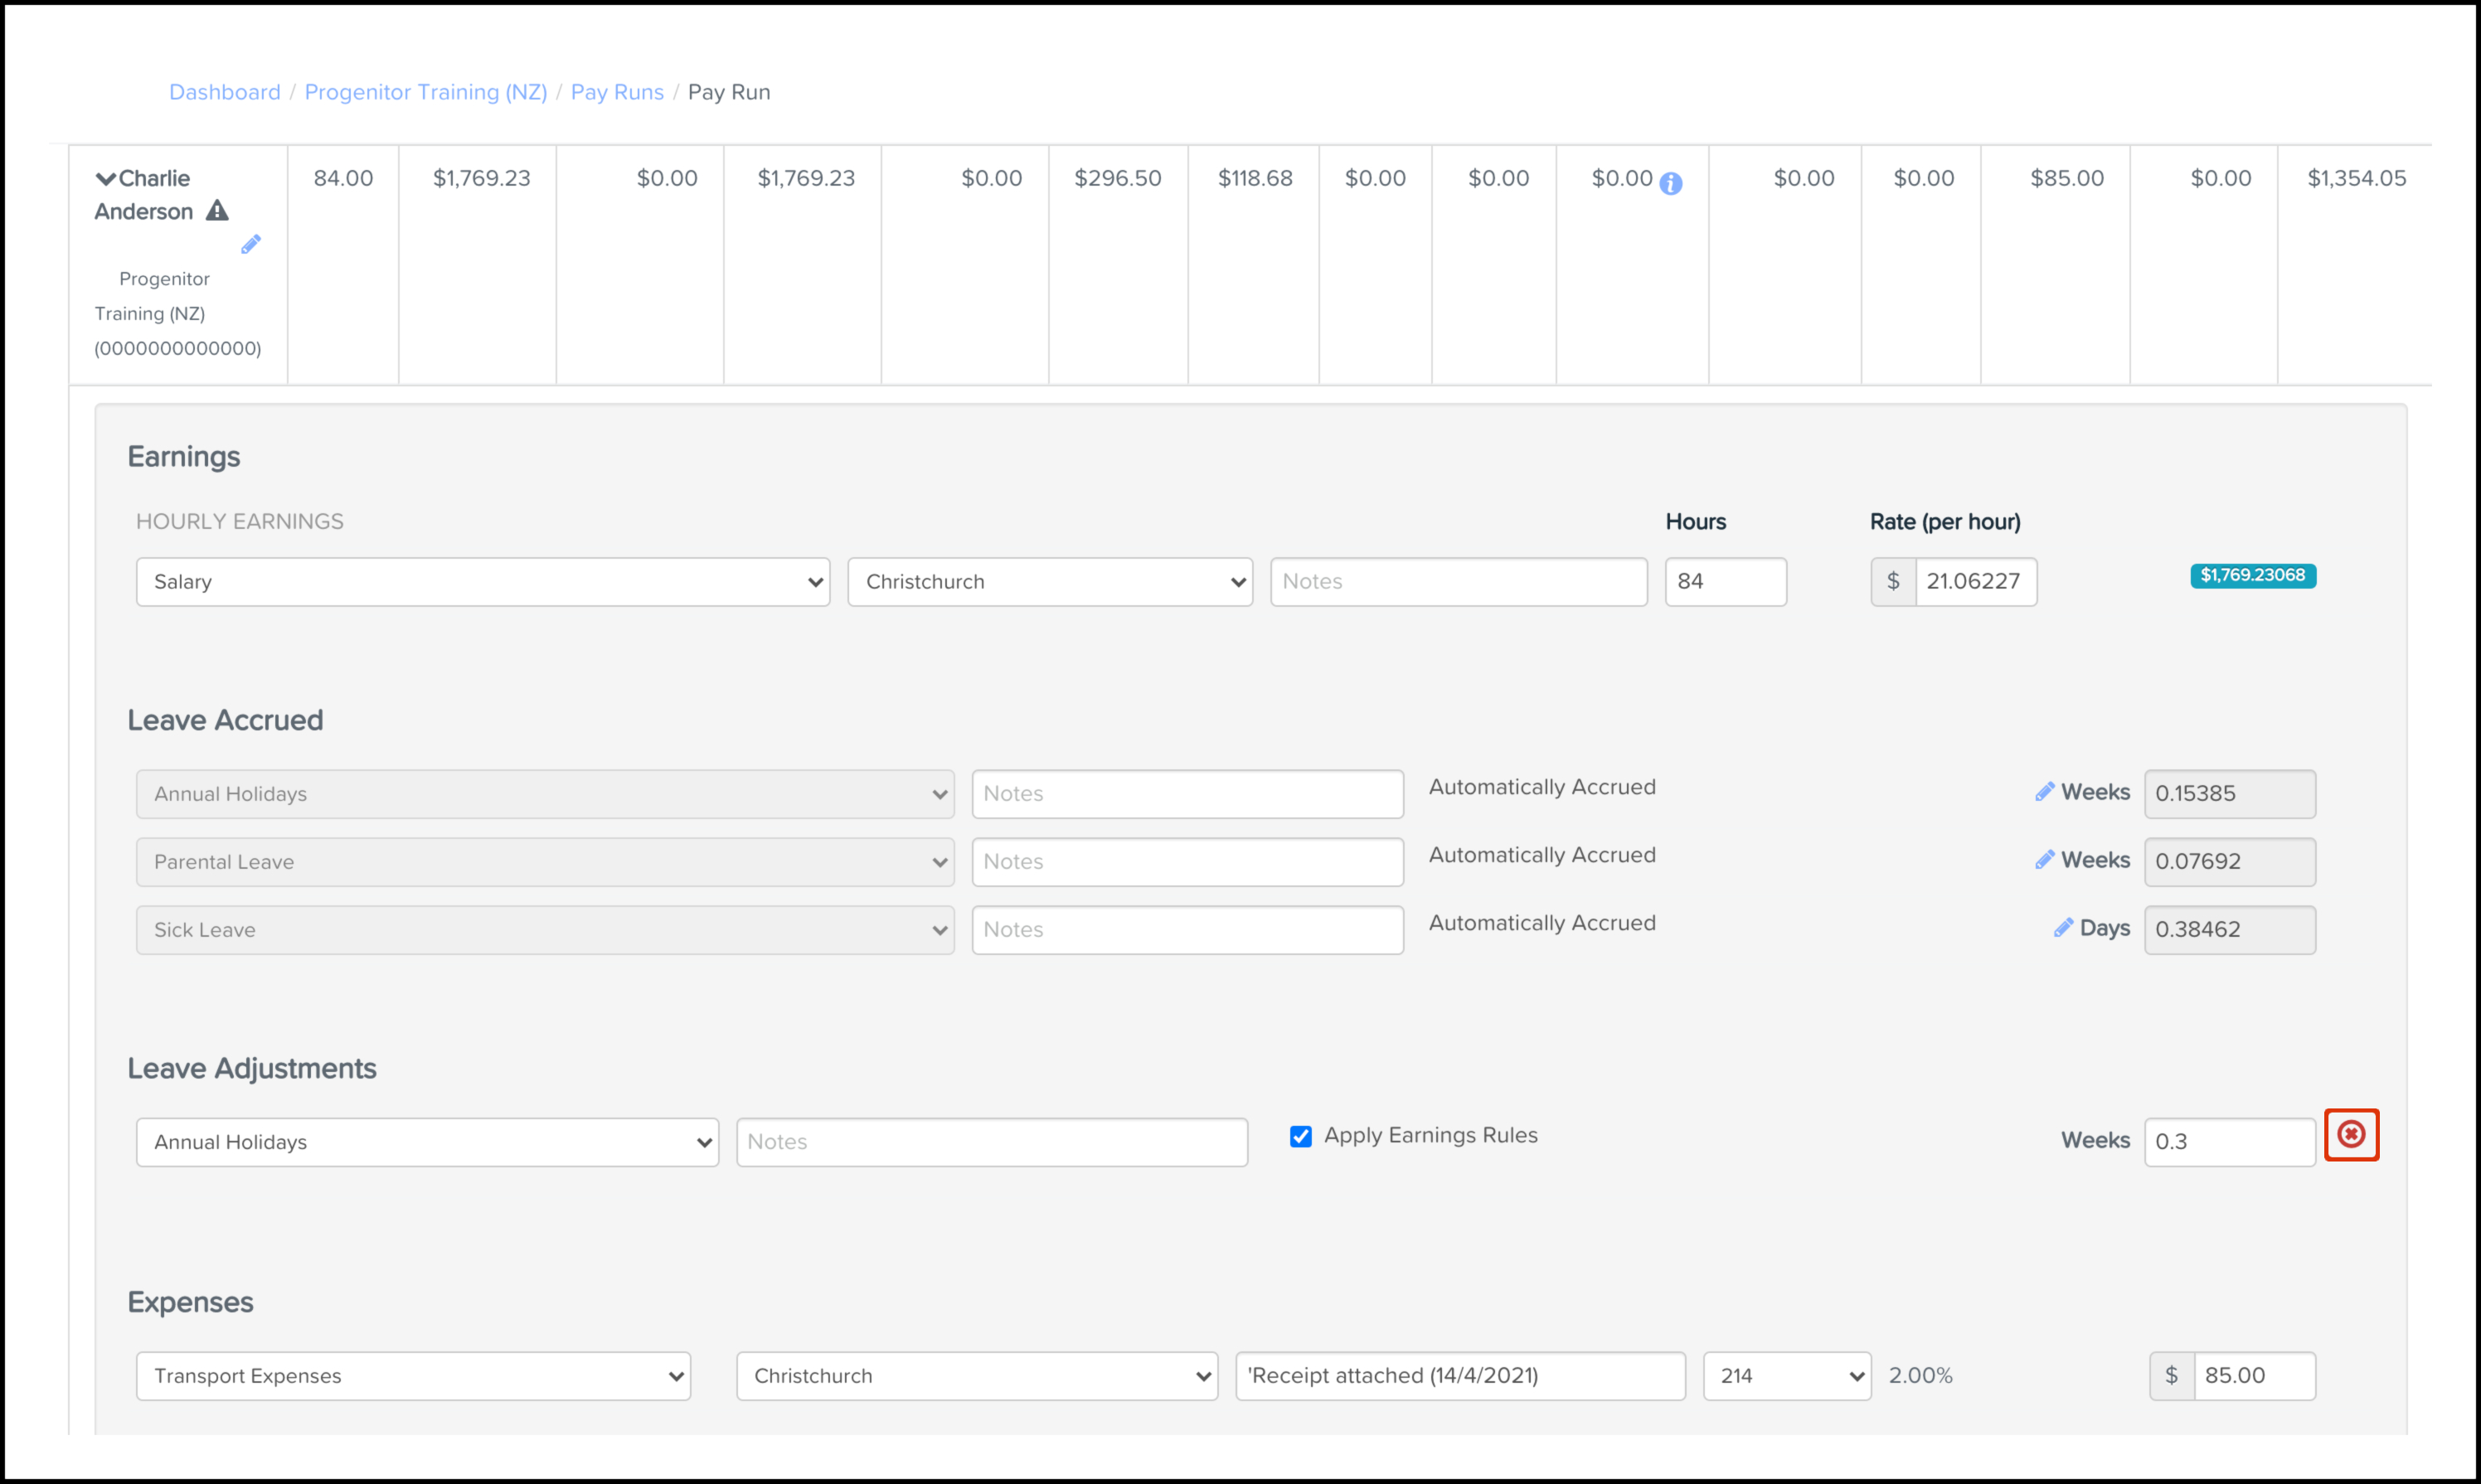This screenshot has height=1484, width=2481.
Task: Open the Christchurch location dropdown in Earnings
Action: pos(1049,582)
